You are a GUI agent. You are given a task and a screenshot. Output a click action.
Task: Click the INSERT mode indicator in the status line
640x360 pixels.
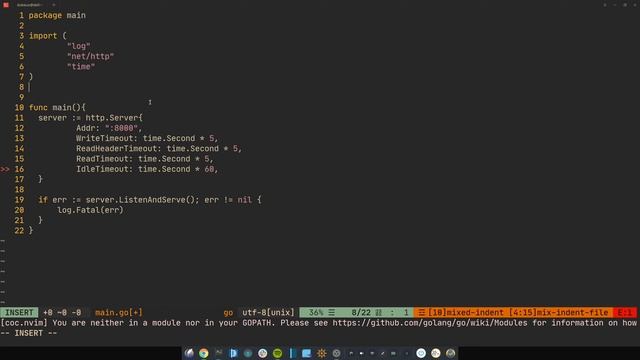point(19,313)
